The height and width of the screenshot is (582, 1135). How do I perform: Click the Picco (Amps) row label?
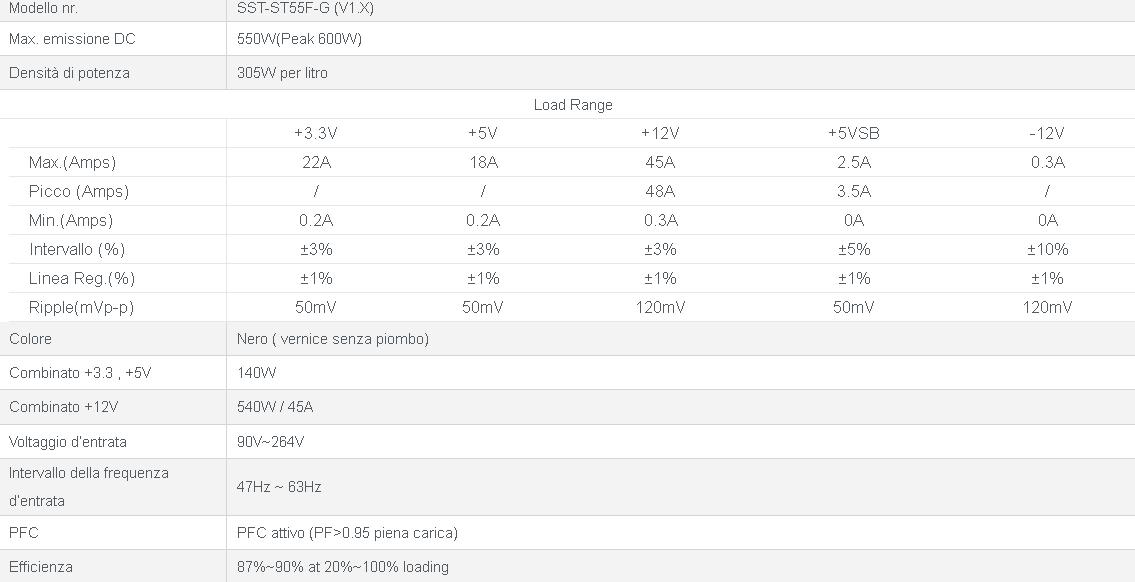(79, 191)
